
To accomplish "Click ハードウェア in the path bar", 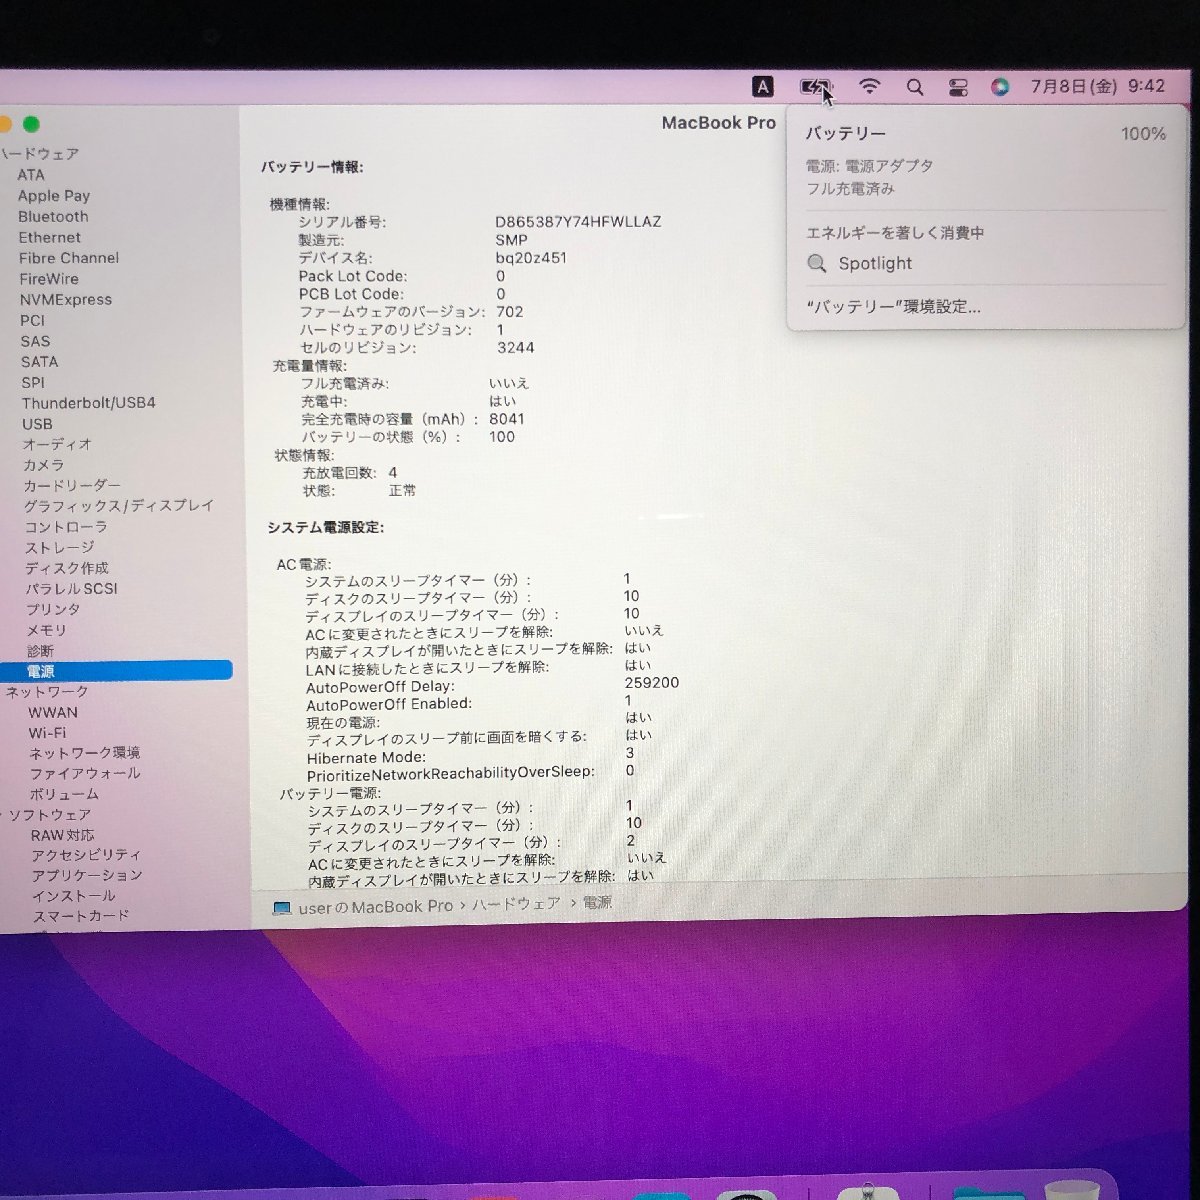I will pos(516,904).
